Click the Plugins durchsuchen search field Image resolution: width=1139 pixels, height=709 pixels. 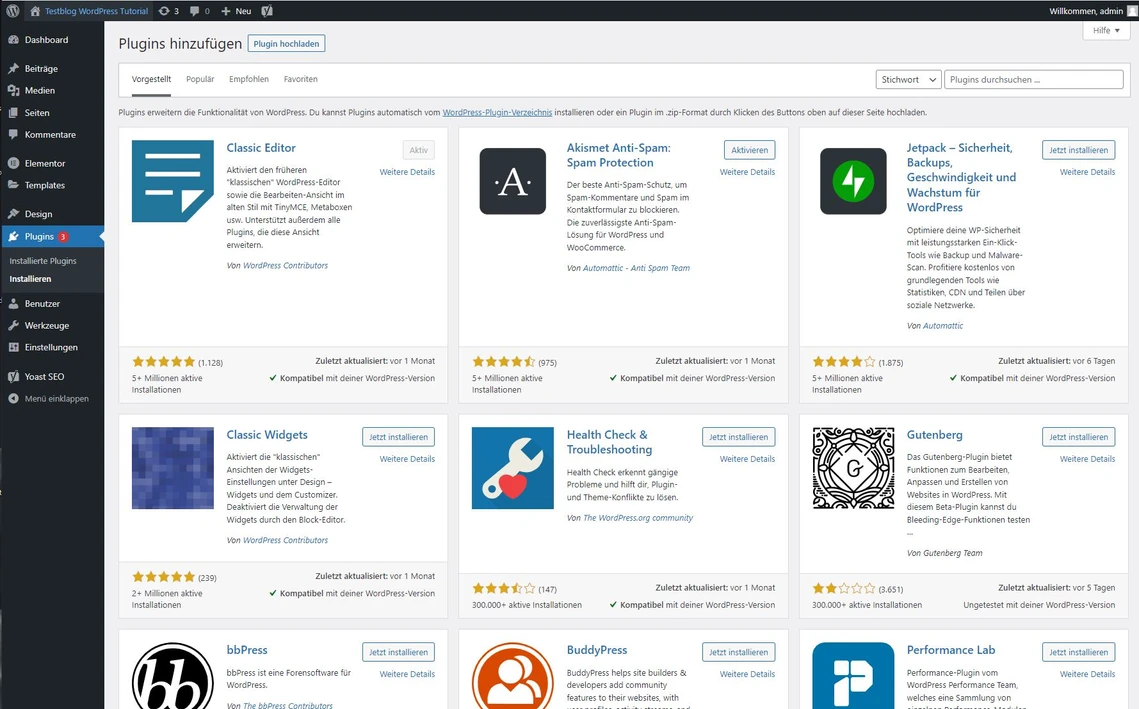pos(1033,80)
